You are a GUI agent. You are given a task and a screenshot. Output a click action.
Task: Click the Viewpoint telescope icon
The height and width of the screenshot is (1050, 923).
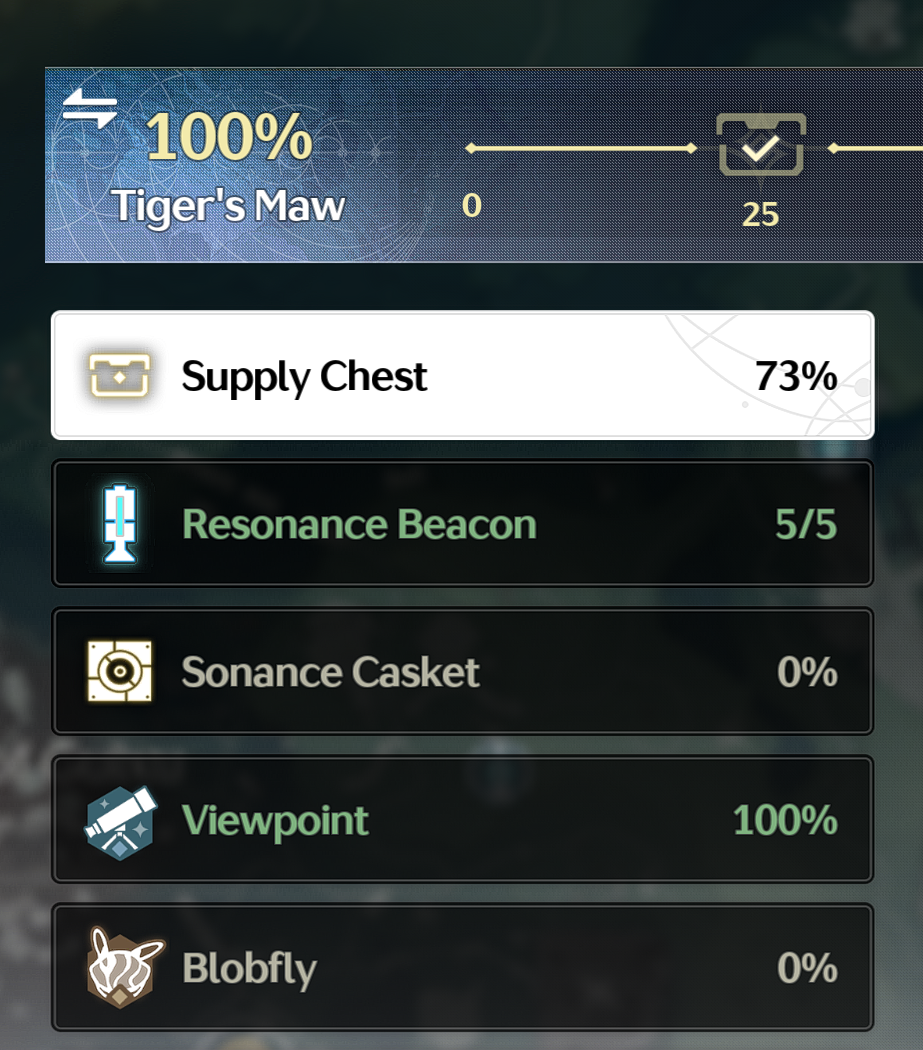click(x=121, y=821)
